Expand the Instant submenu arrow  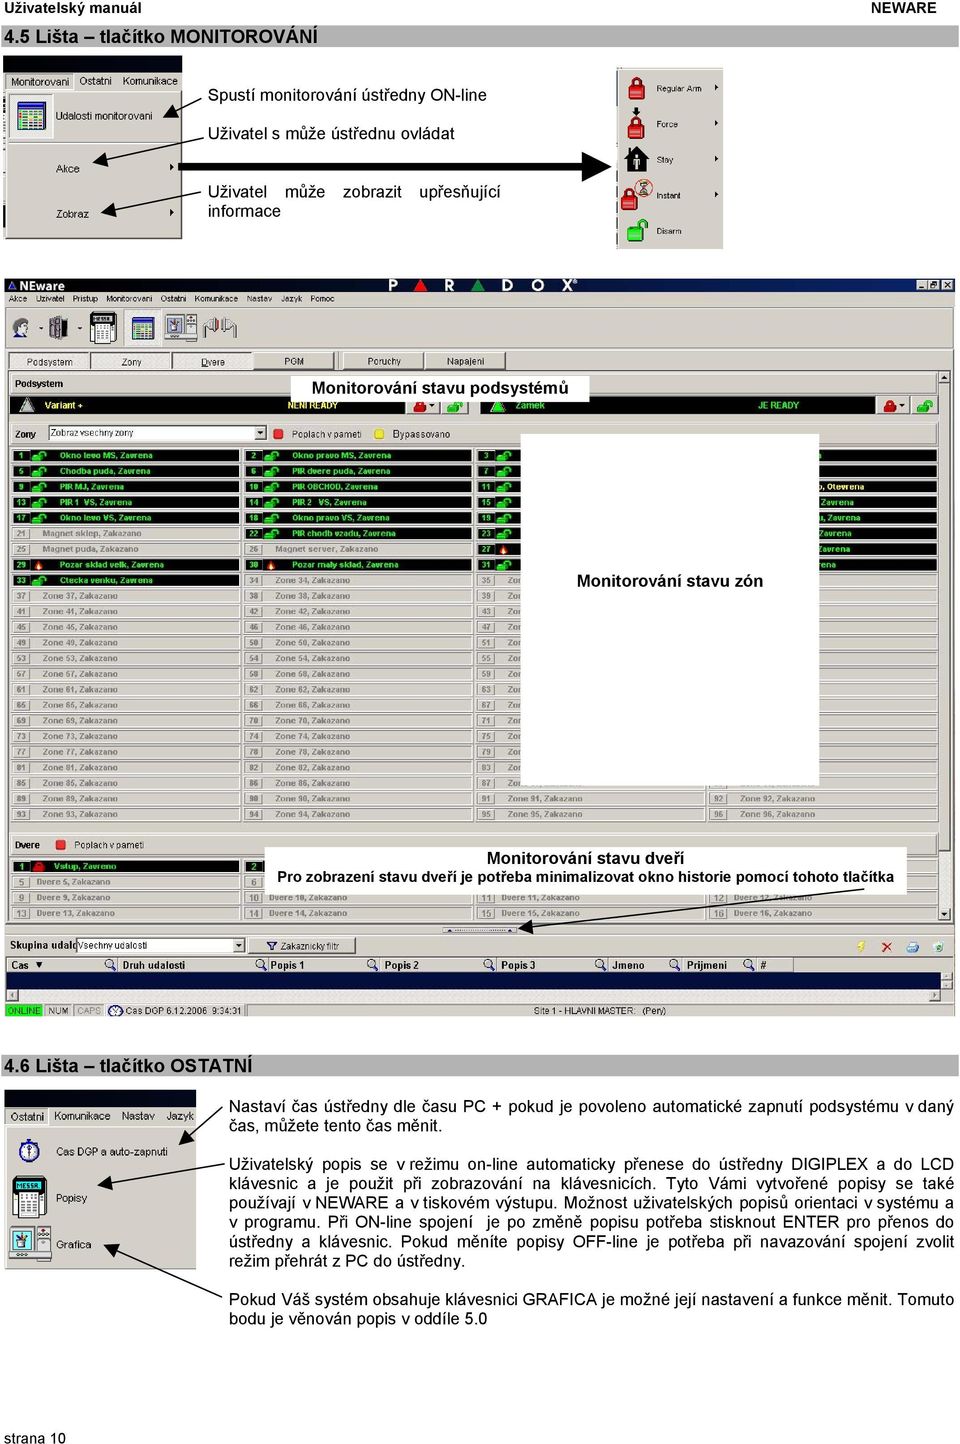(716, 195)
